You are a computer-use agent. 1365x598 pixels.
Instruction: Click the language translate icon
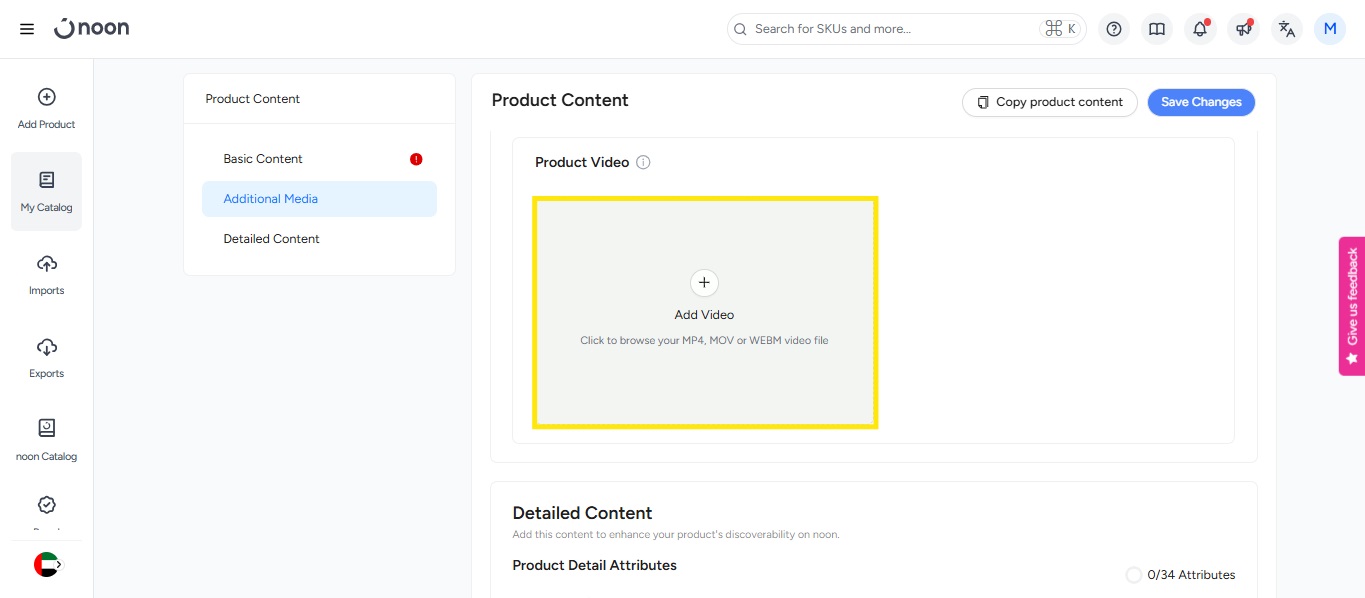[x=1287, y=29]
